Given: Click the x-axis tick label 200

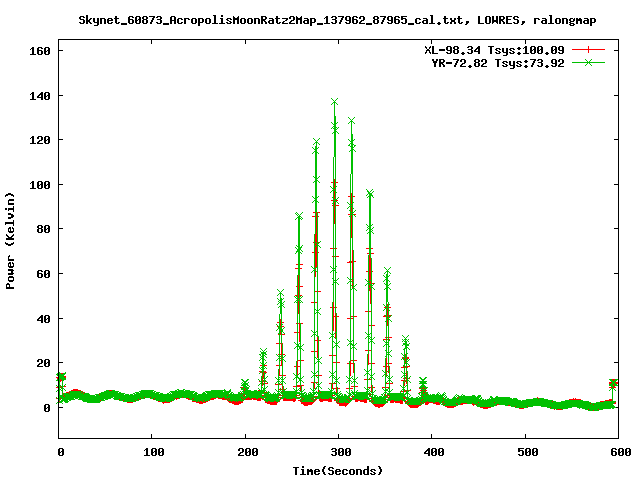Looking at the screenshot, I should pos(247,452).
